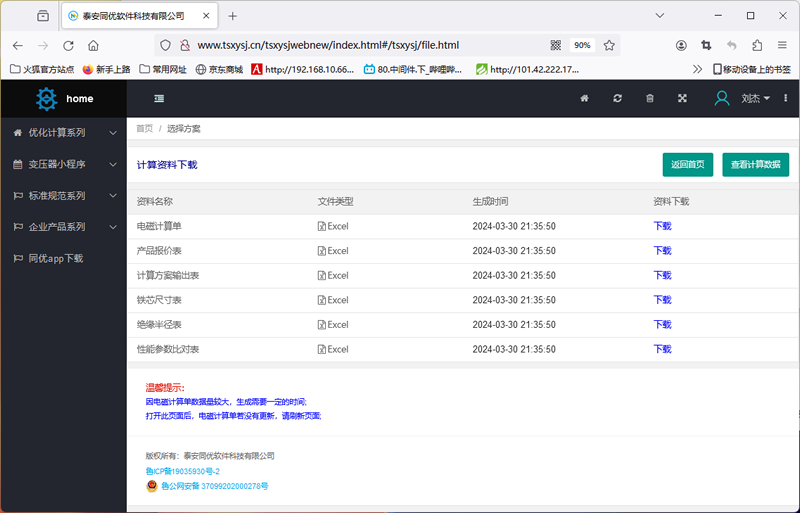This screenshot has height=513, width=800.
Task: Click the 返回首页 button
Action: click(x=688, y=164)
